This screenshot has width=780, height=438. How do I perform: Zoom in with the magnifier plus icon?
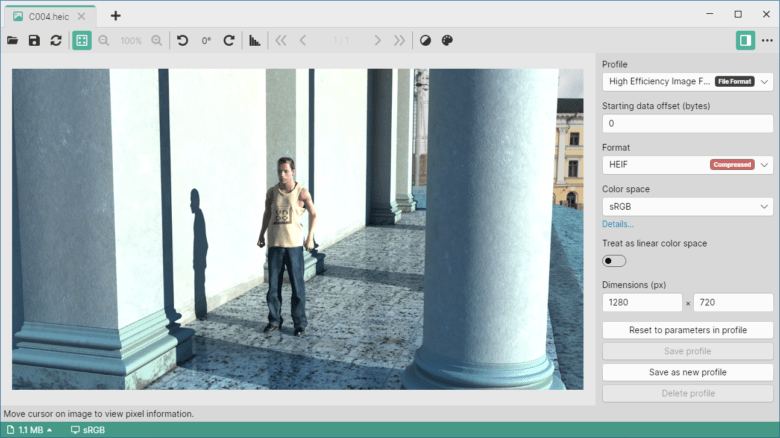coord(157,40)
